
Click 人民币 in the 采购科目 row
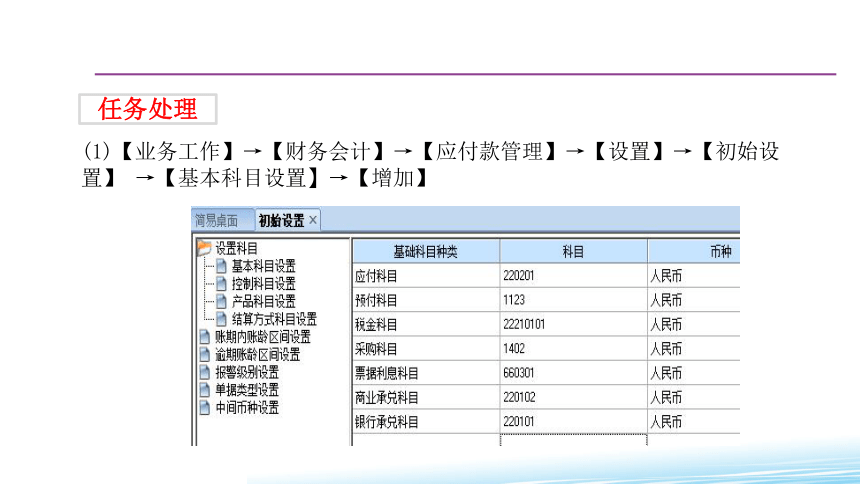666,348
